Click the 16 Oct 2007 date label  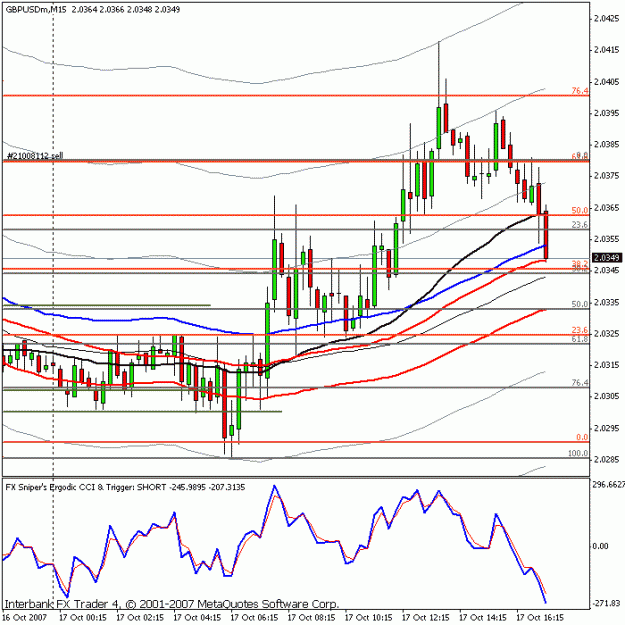pos(25,618)
